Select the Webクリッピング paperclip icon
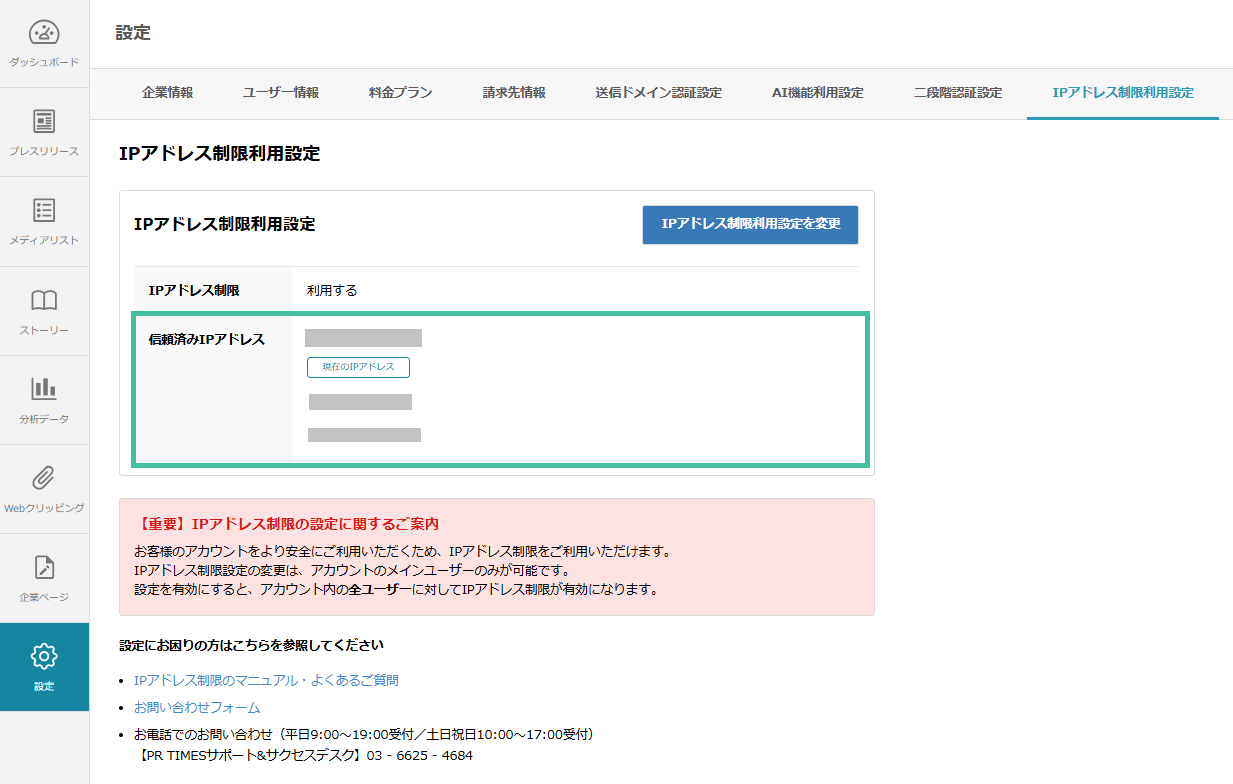The height and width of the screenshot is (784, 1233). 44,486
